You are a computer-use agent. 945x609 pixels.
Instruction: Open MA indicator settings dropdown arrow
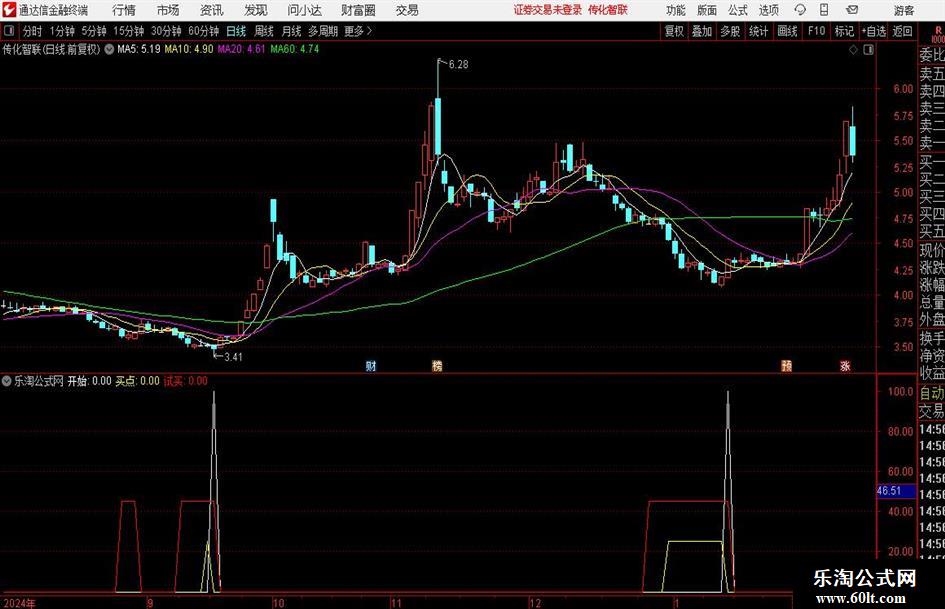click(109, 49)
